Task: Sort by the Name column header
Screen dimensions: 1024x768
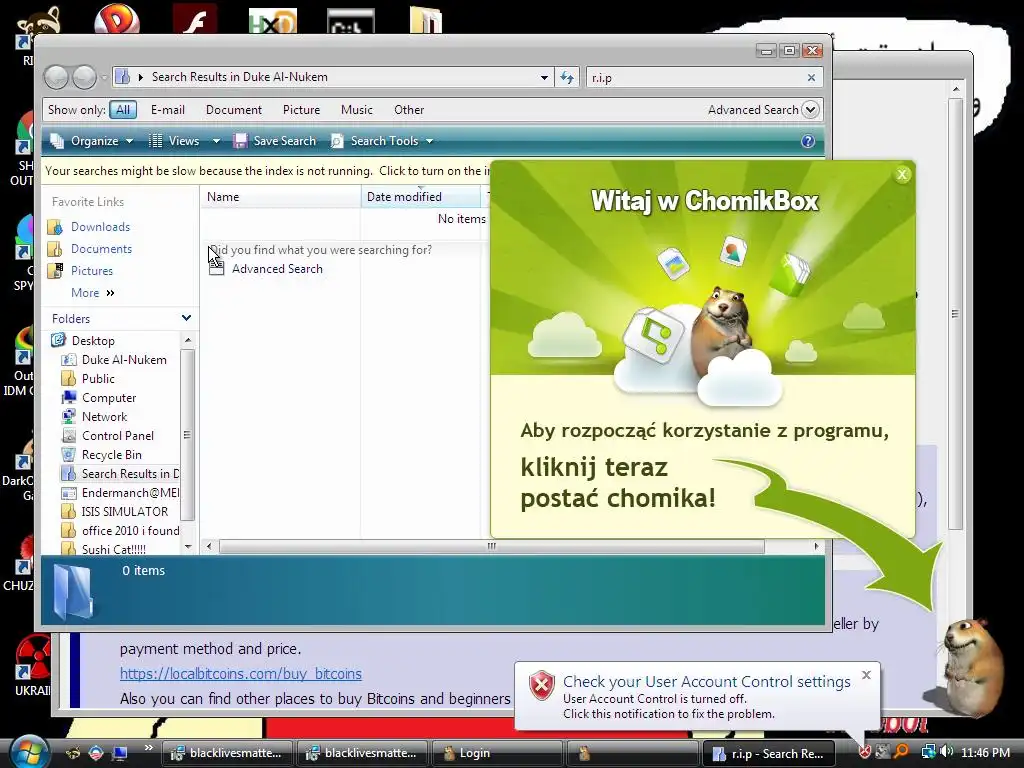Action: pos(280,197)
